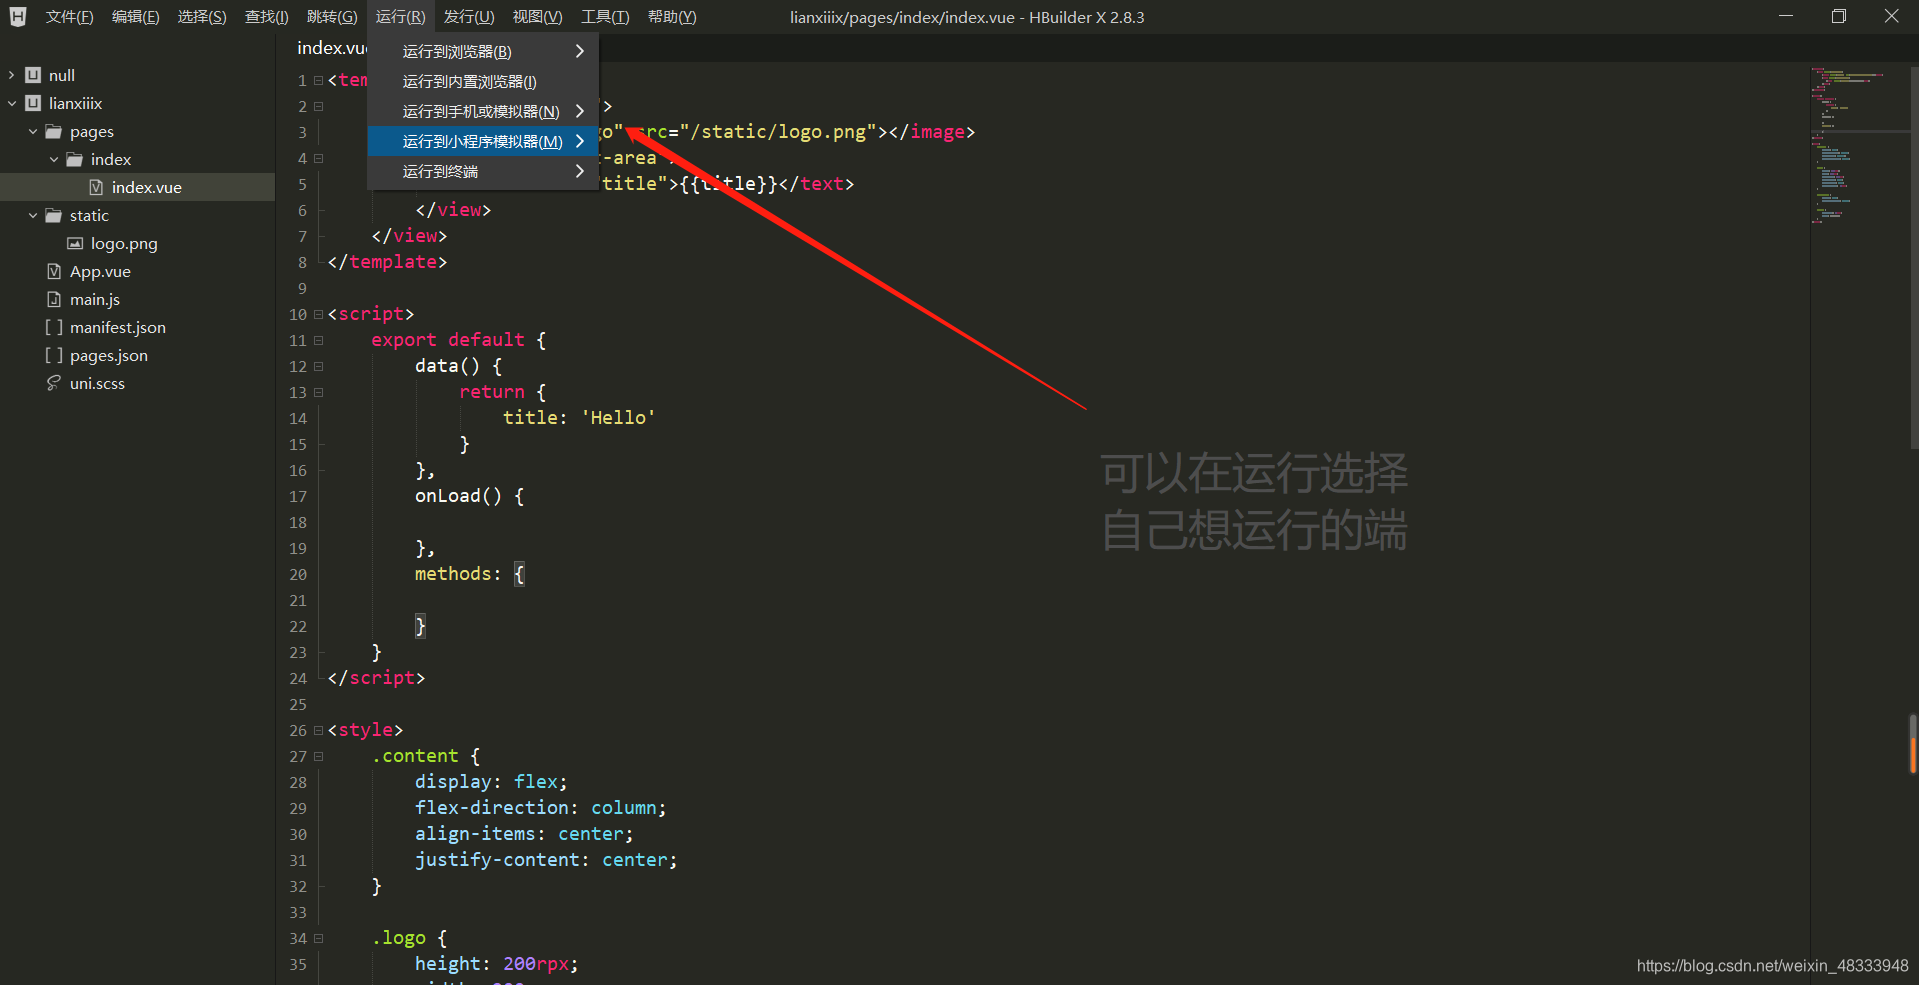Choose 运行到内置浏览器(I) menu entry
Image resolution: width=1919 pixels, height=985 pixels.
coord(483,81)
